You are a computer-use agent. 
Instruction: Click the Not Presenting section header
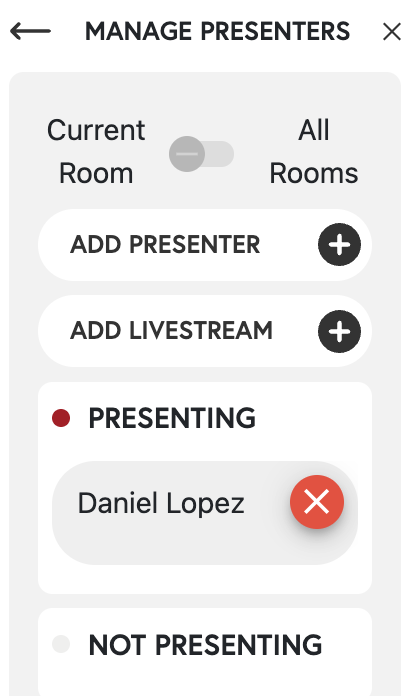tap(205, 645)
